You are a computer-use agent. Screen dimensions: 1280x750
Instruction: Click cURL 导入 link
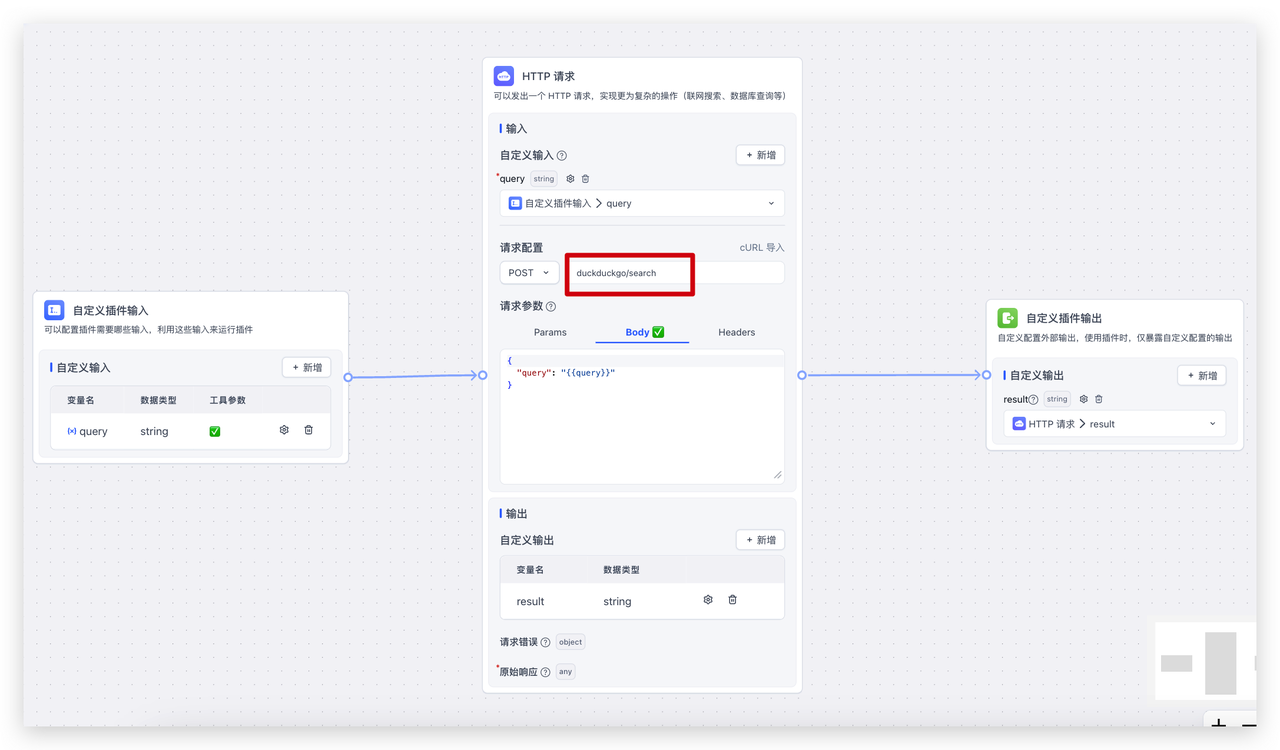(761, 248)
